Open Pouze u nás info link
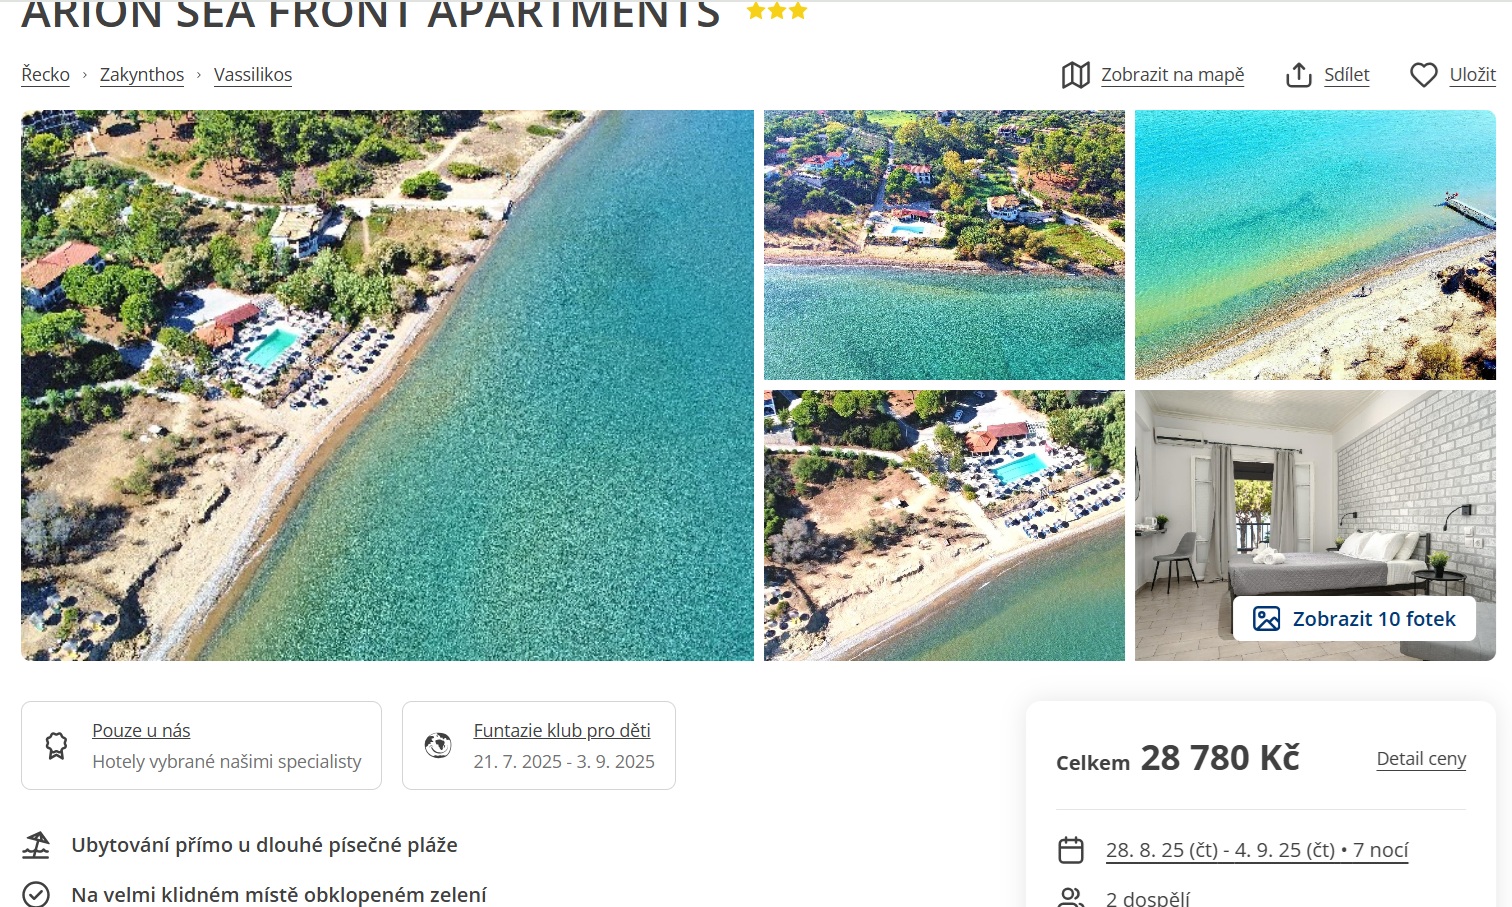This screenshot has height=907, width=1512. tap(141, 731)
